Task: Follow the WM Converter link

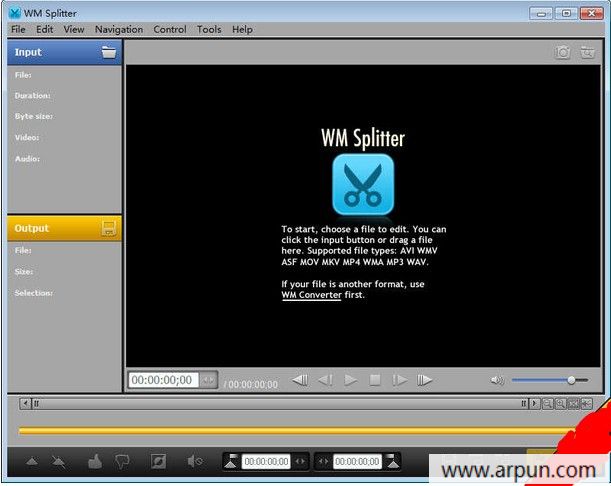Action: click(x=311, y=296)
